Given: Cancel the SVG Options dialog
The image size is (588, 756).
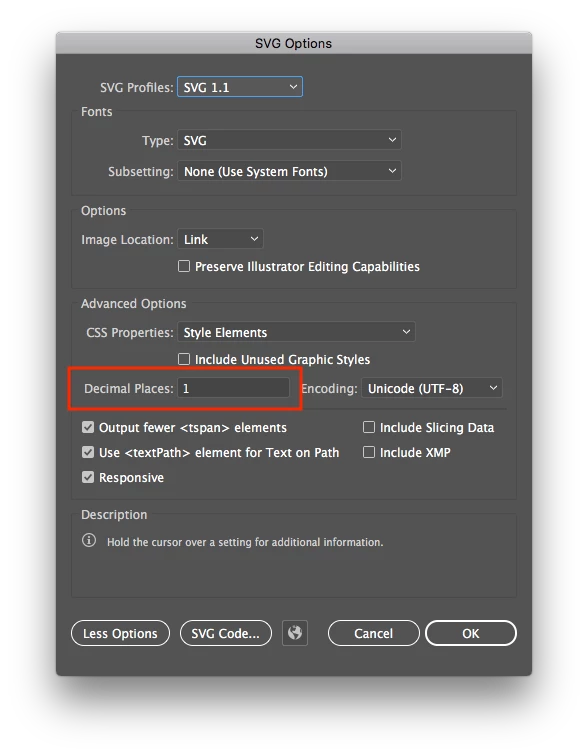Looking at the screenshot, I should click(x=374, y=633).
